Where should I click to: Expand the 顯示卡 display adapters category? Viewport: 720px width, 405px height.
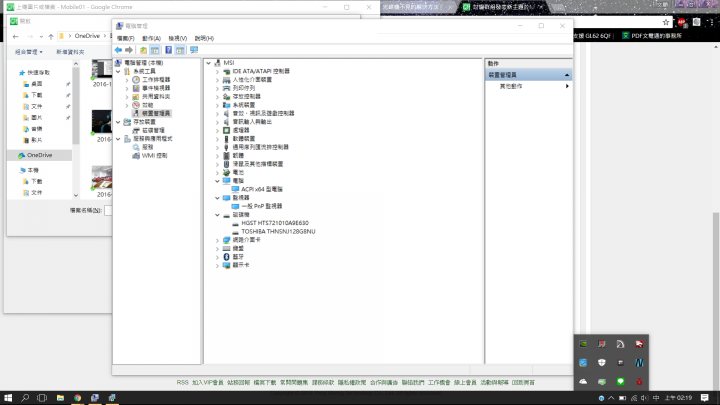[x=218, y=265]
